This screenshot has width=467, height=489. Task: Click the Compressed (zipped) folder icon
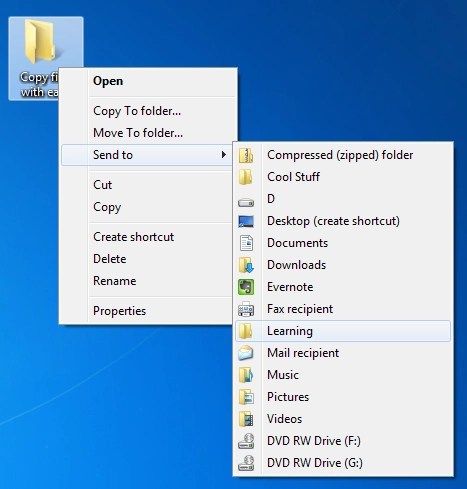pos(246,155)
